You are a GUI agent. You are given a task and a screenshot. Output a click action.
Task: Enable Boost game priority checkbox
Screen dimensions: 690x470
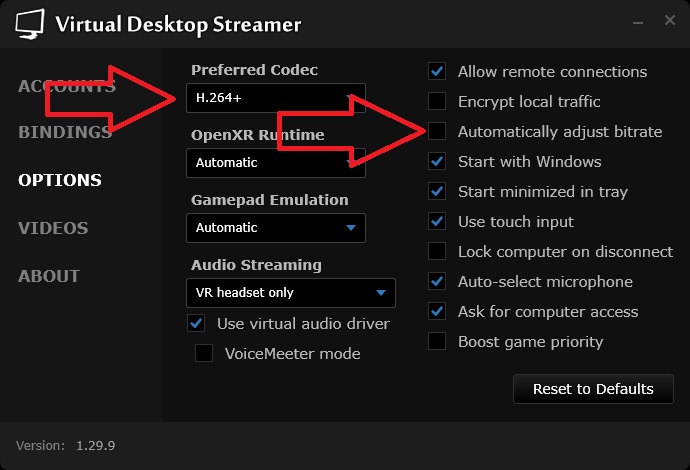click(x=437, y=341)
